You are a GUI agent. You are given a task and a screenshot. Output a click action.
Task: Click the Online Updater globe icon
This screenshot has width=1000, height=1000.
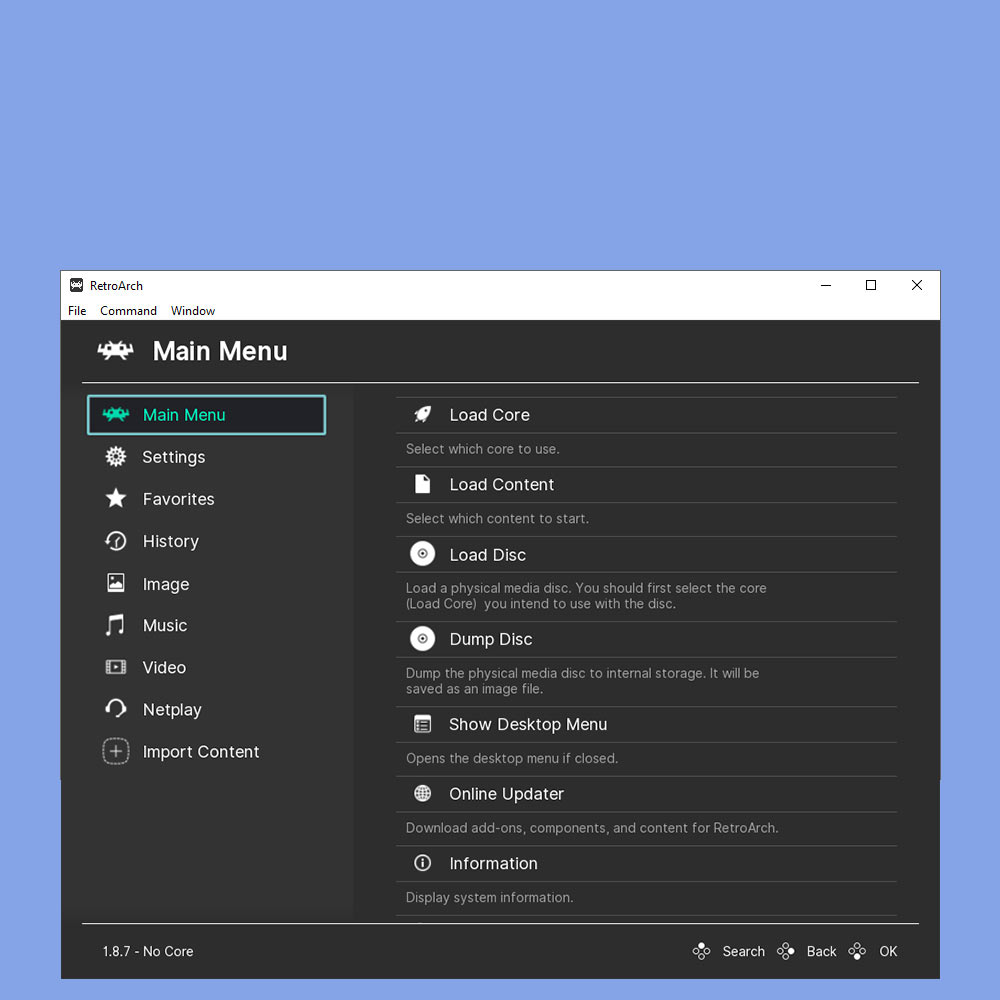point(423,794)
